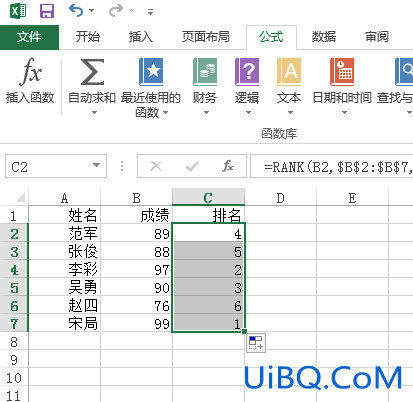Switch to the 开始 tab
The image size is (413, 402).
click(x=88, y=37)
